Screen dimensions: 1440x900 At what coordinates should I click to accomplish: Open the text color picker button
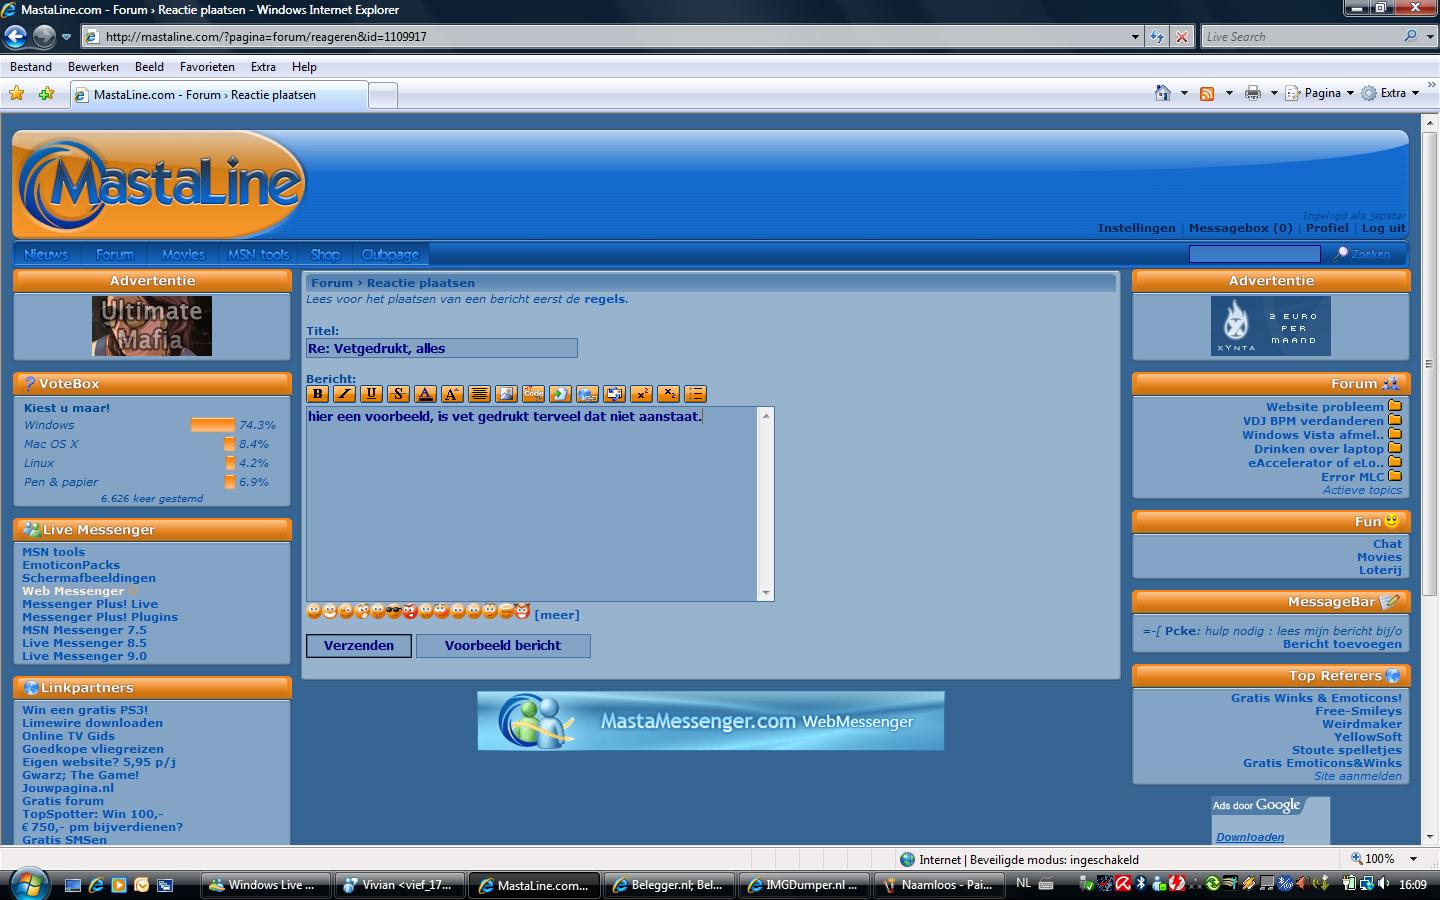point(425,394)
